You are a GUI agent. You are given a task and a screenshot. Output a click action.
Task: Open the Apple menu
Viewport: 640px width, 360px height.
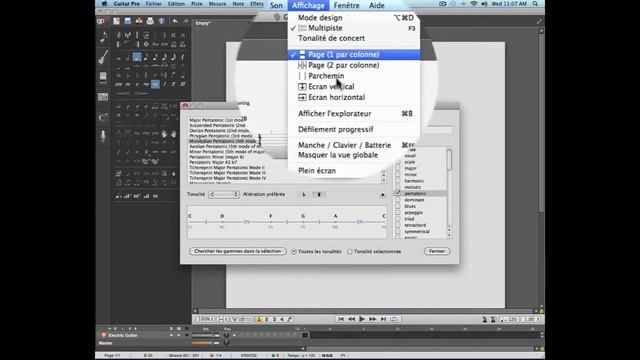[x=104, y=4]
